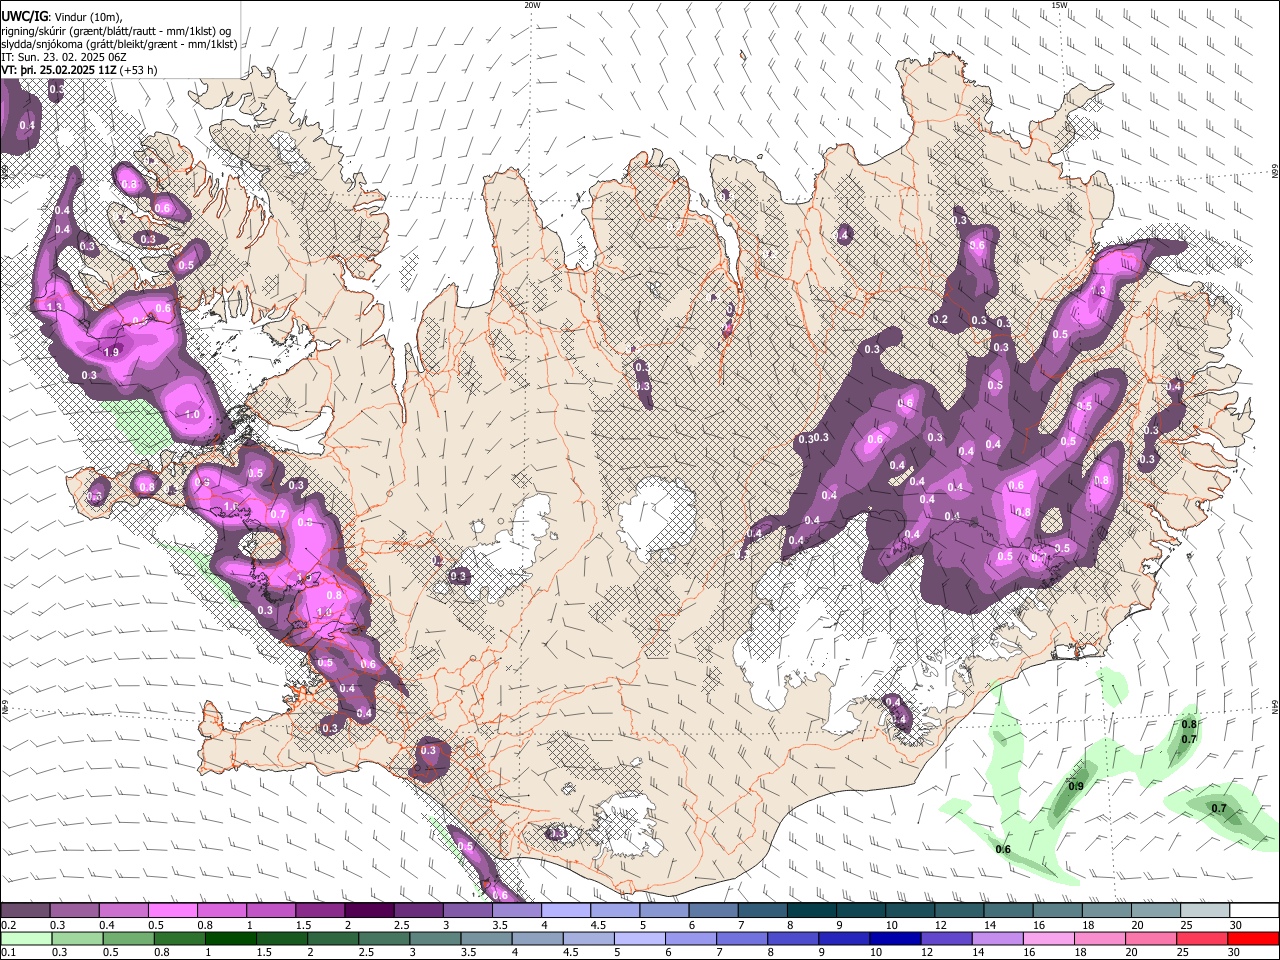Click the '4.5' label in the upper legend
Viewport: 1280px width, 960px height.
click(x=598, y=925)
